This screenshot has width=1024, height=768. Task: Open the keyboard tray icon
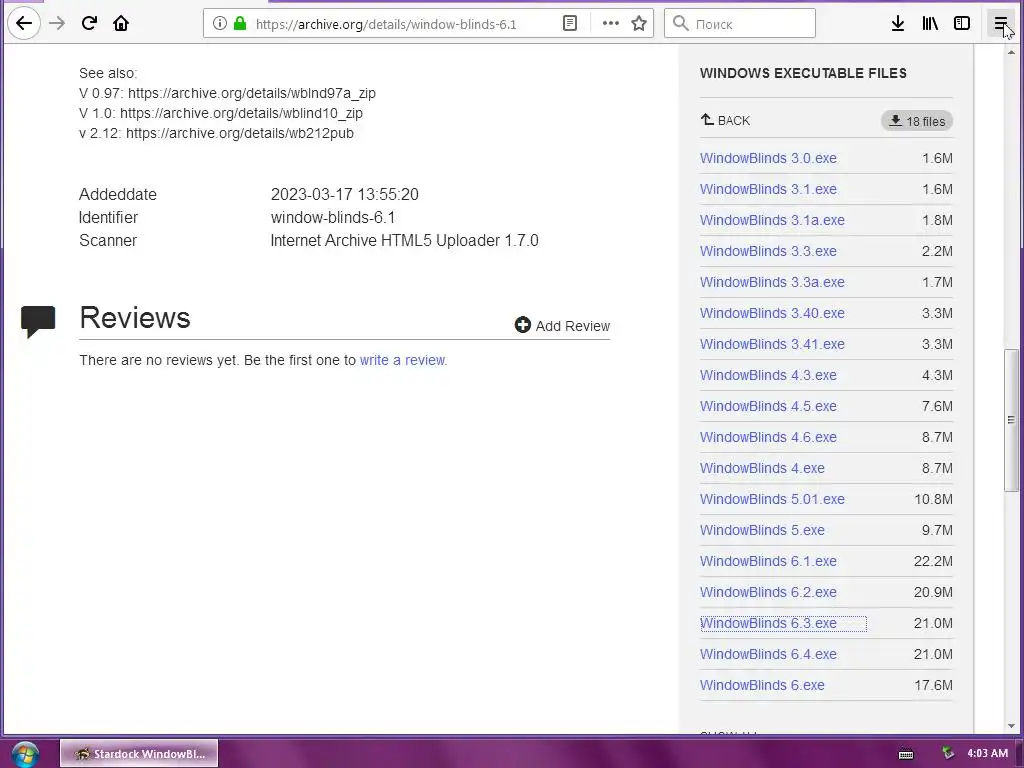coord(906,754)
